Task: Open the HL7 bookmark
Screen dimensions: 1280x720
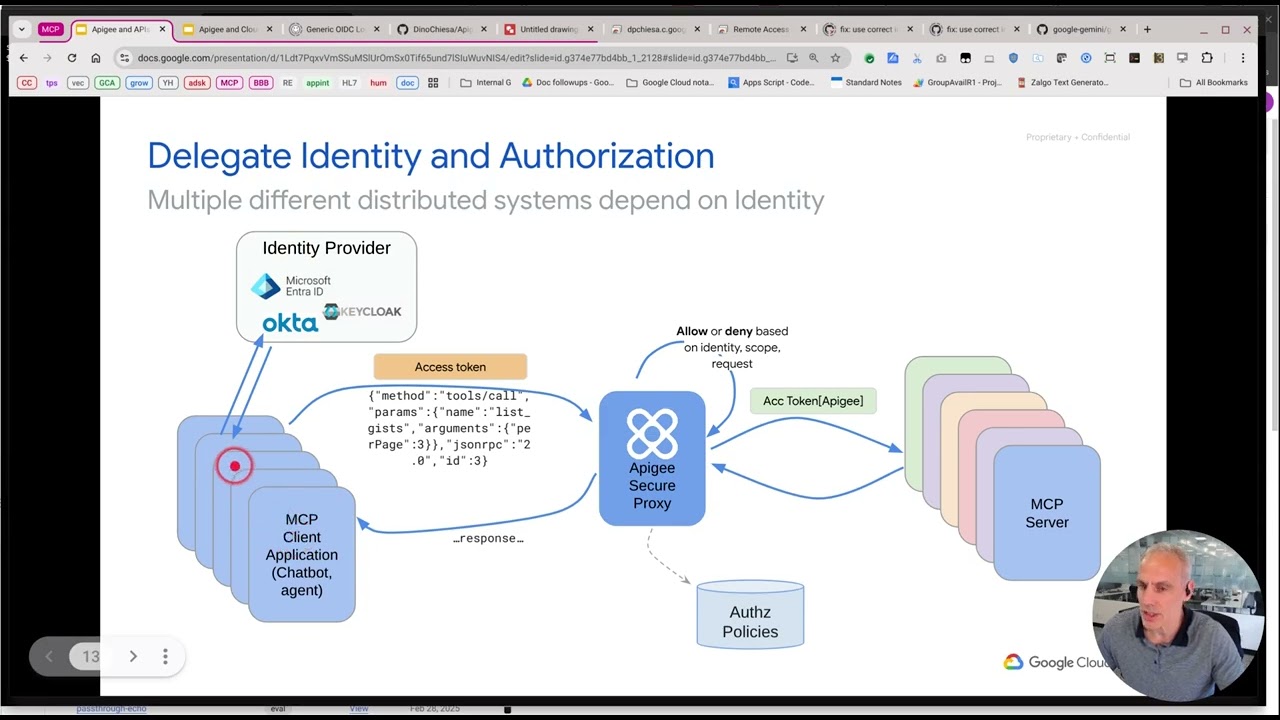Action: (x=349, y=83)
